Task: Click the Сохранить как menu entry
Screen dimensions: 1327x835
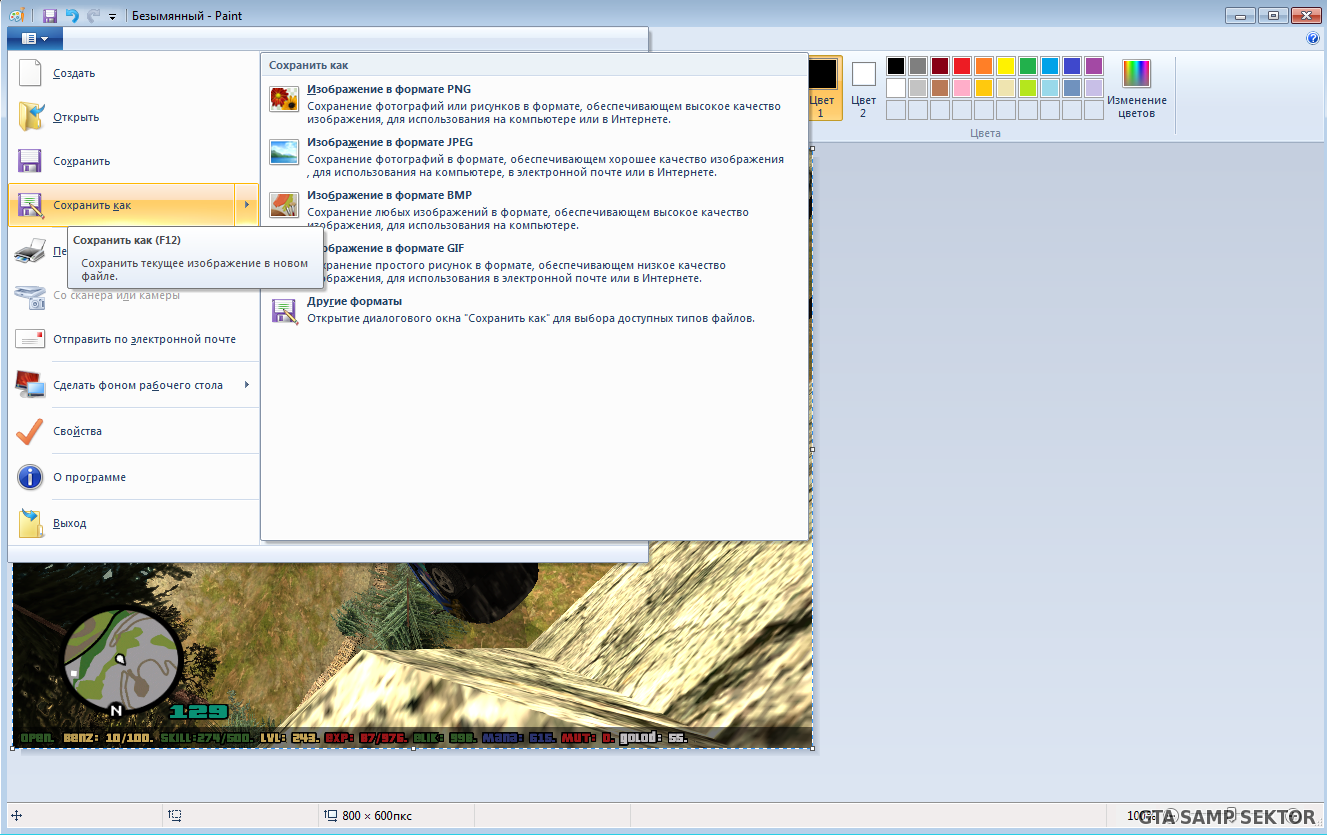Action: (x=121, y=205)
